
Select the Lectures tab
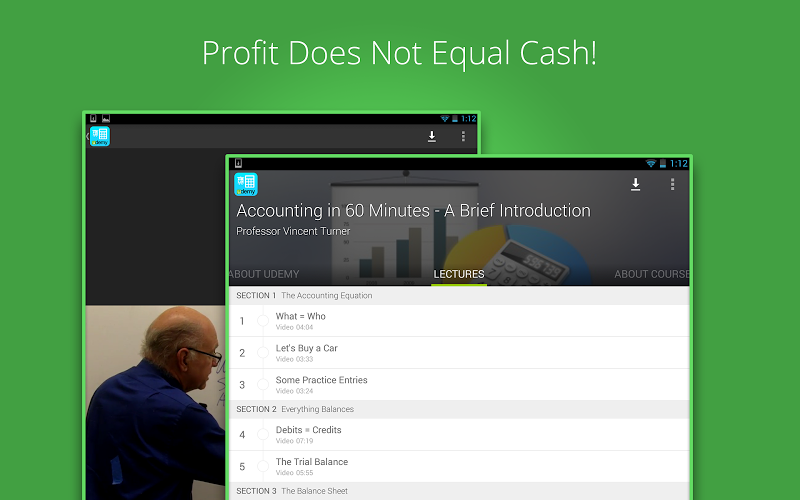click(459, 274)
